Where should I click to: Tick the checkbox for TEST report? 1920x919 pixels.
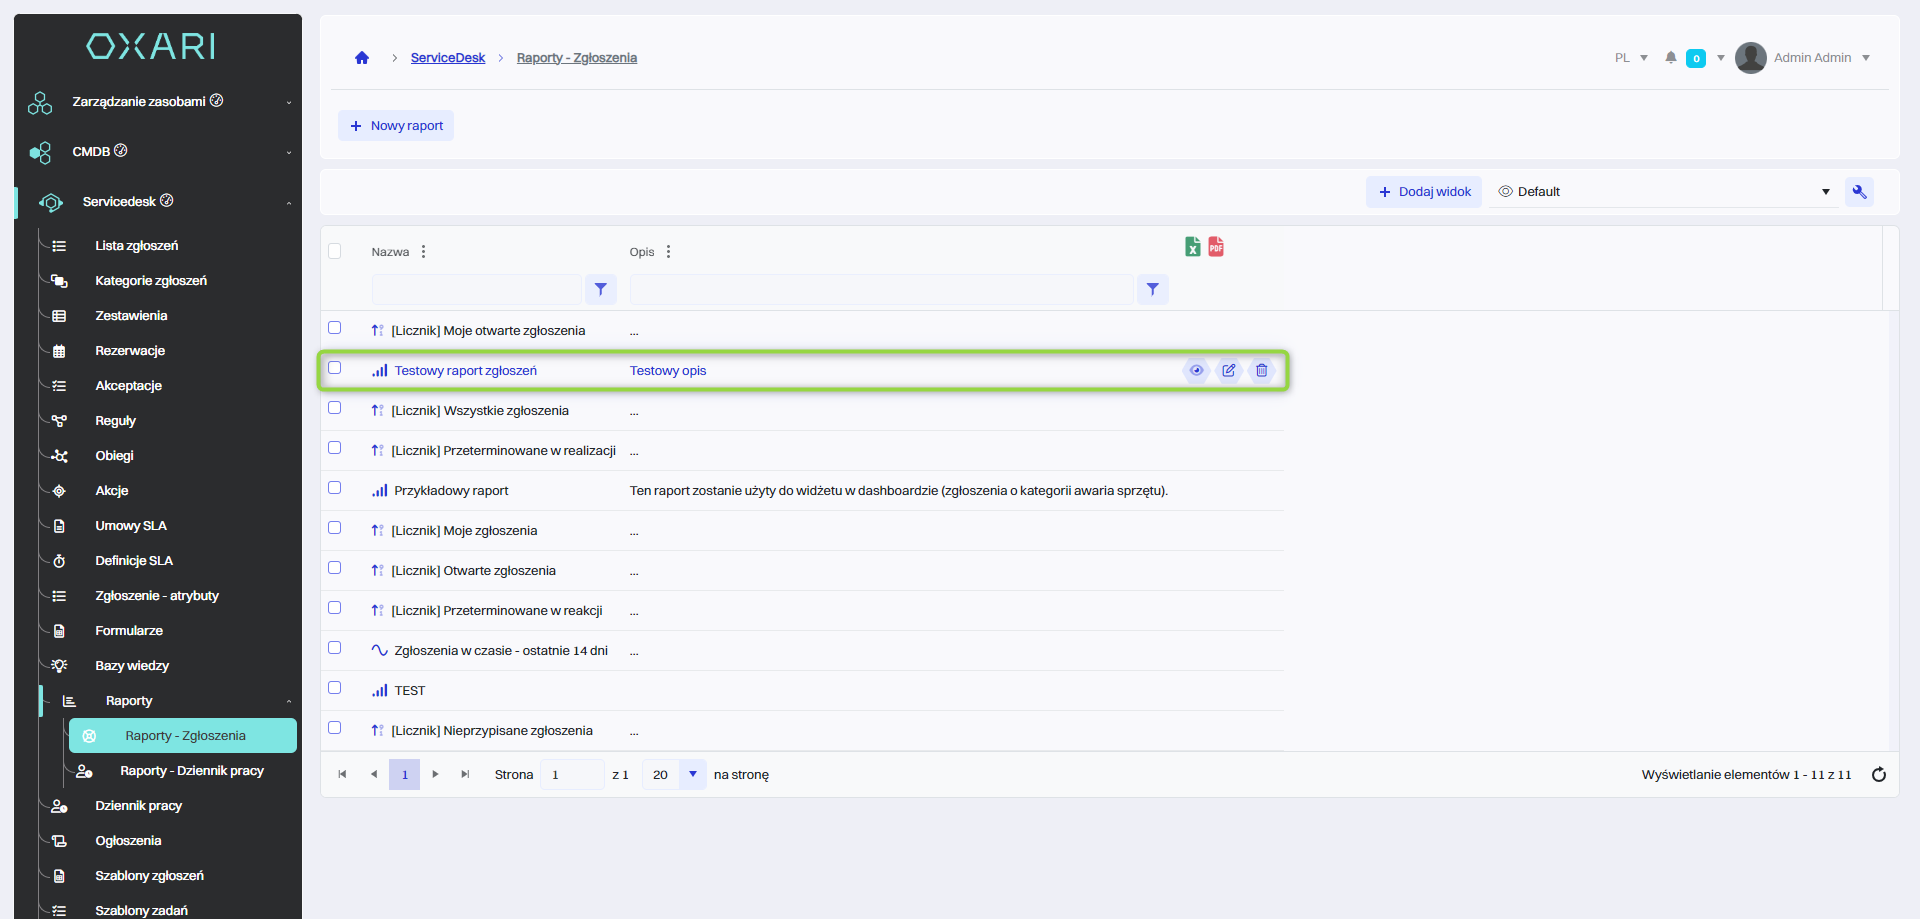click(335, 688)
